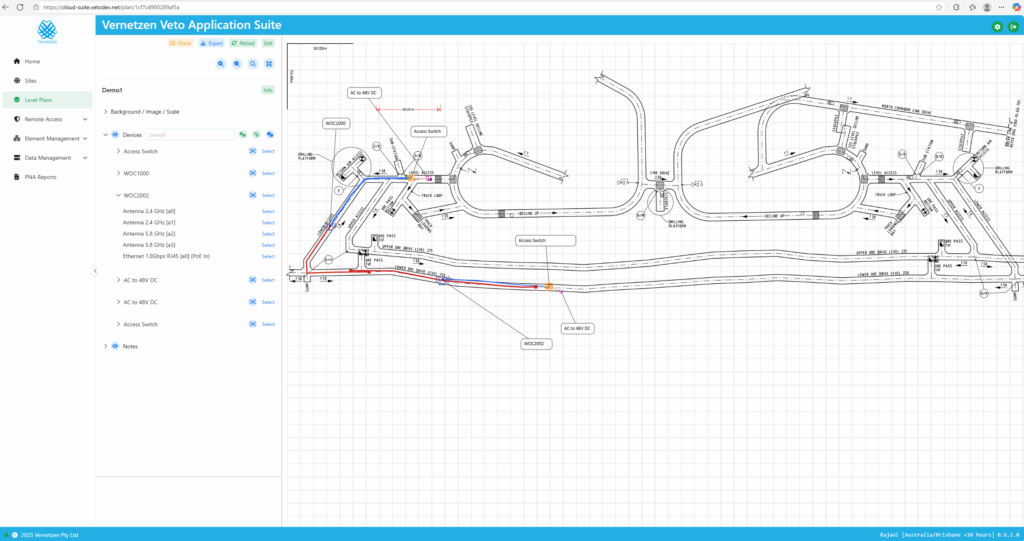Click the Info button next to Demo1
The image size is (1024, 541).
pos(268,90)
